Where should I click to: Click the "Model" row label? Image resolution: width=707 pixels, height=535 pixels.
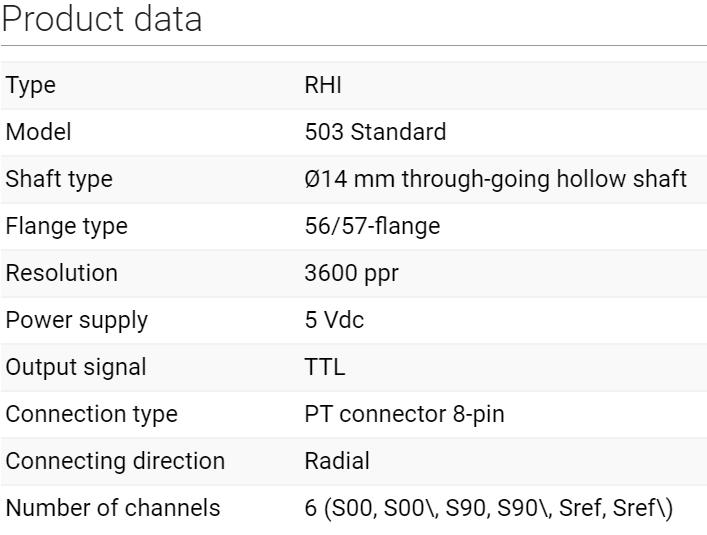pos(39,132)
